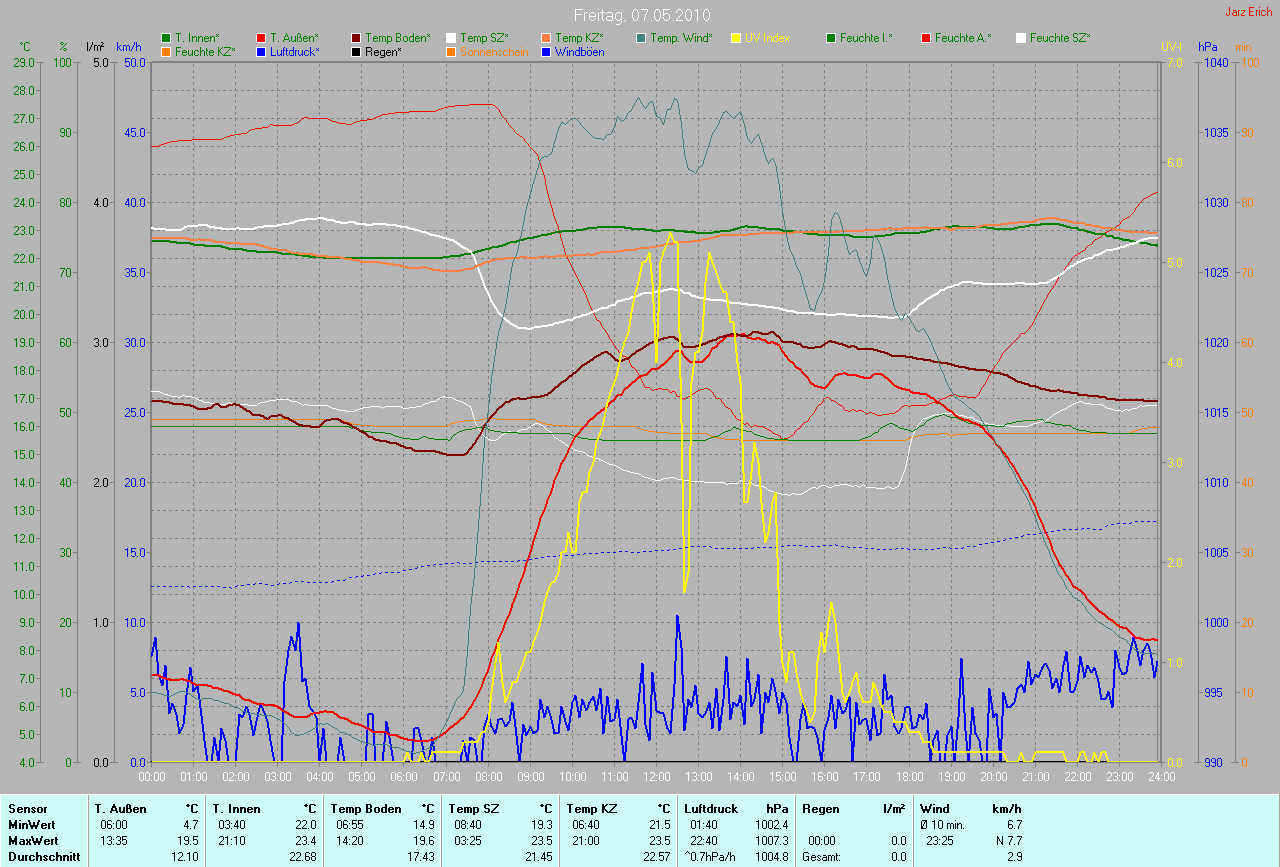This screenshot has height=867, width=1280.
Task: Click the Luftdruck maximum '1007.3'
Action: coord(771,841)
